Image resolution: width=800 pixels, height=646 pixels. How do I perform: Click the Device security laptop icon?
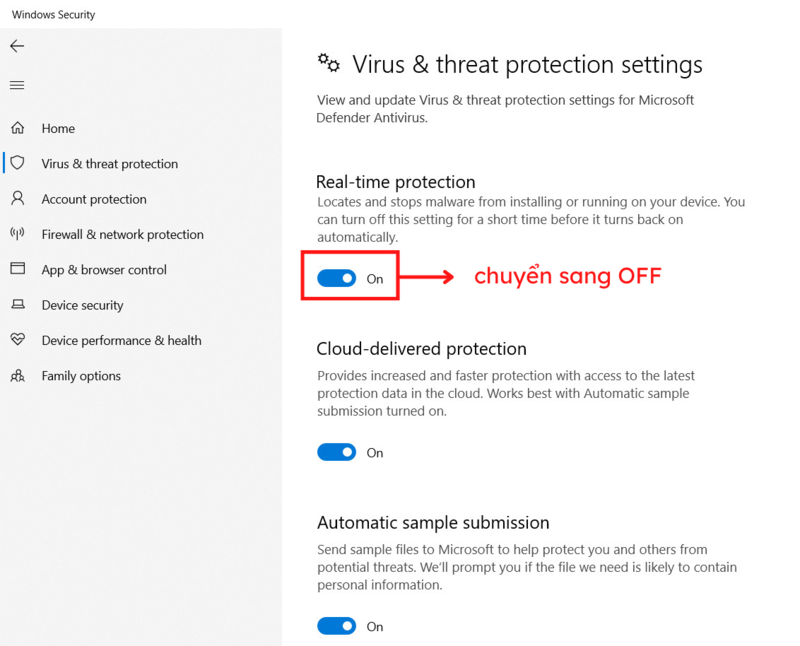[x=18, y=305]
